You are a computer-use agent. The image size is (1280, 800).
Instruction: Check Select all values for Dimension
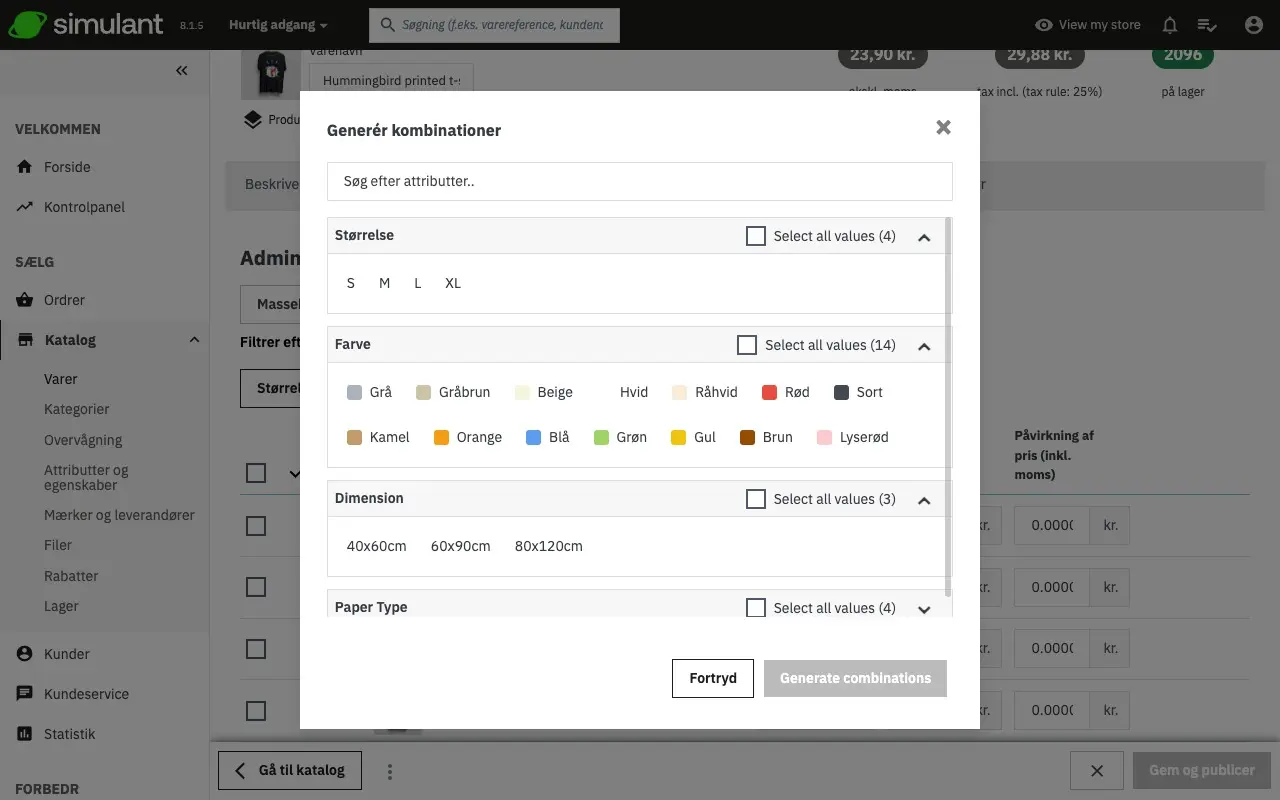pos(756,499)
